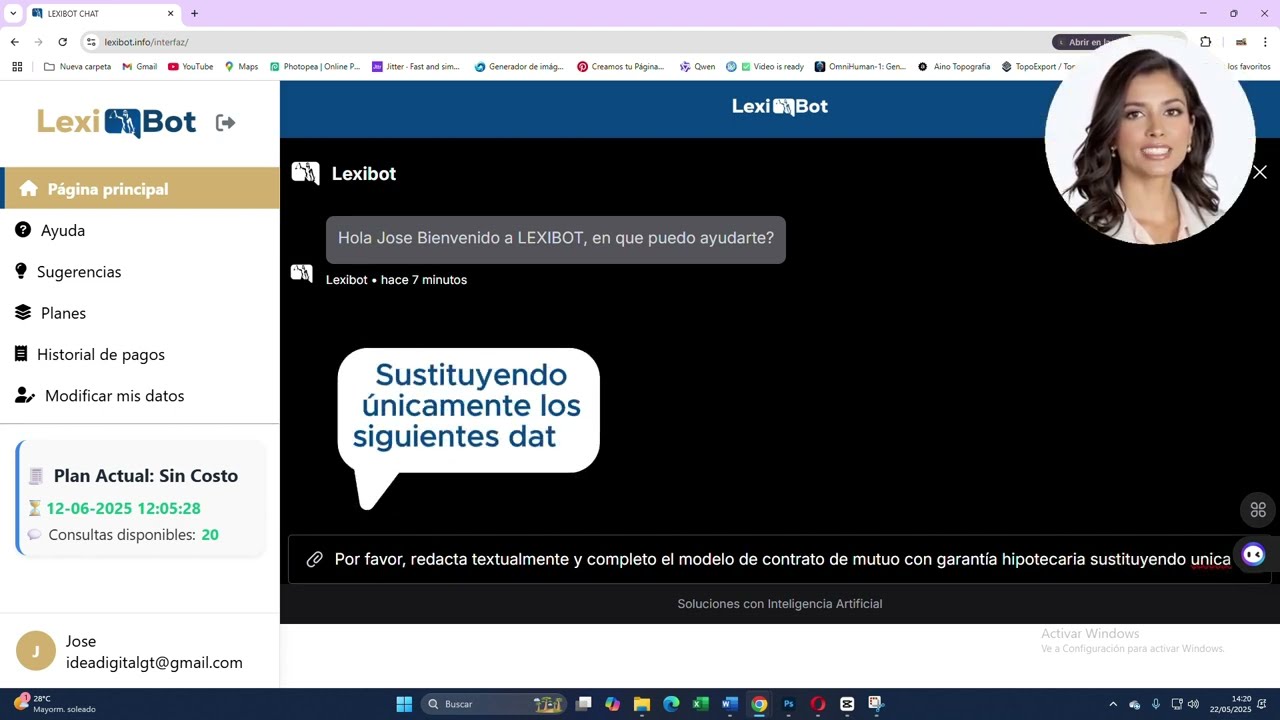Go back with the browser back arrow

click(x=14, y=42)
